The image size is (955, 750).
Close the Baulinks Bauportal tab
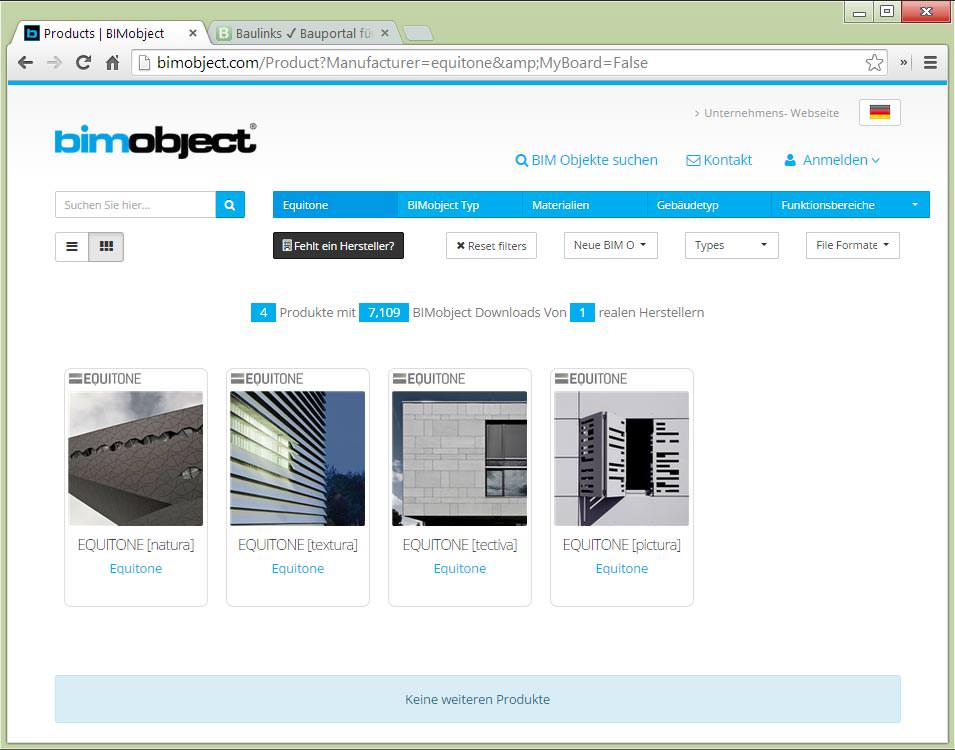385,33
